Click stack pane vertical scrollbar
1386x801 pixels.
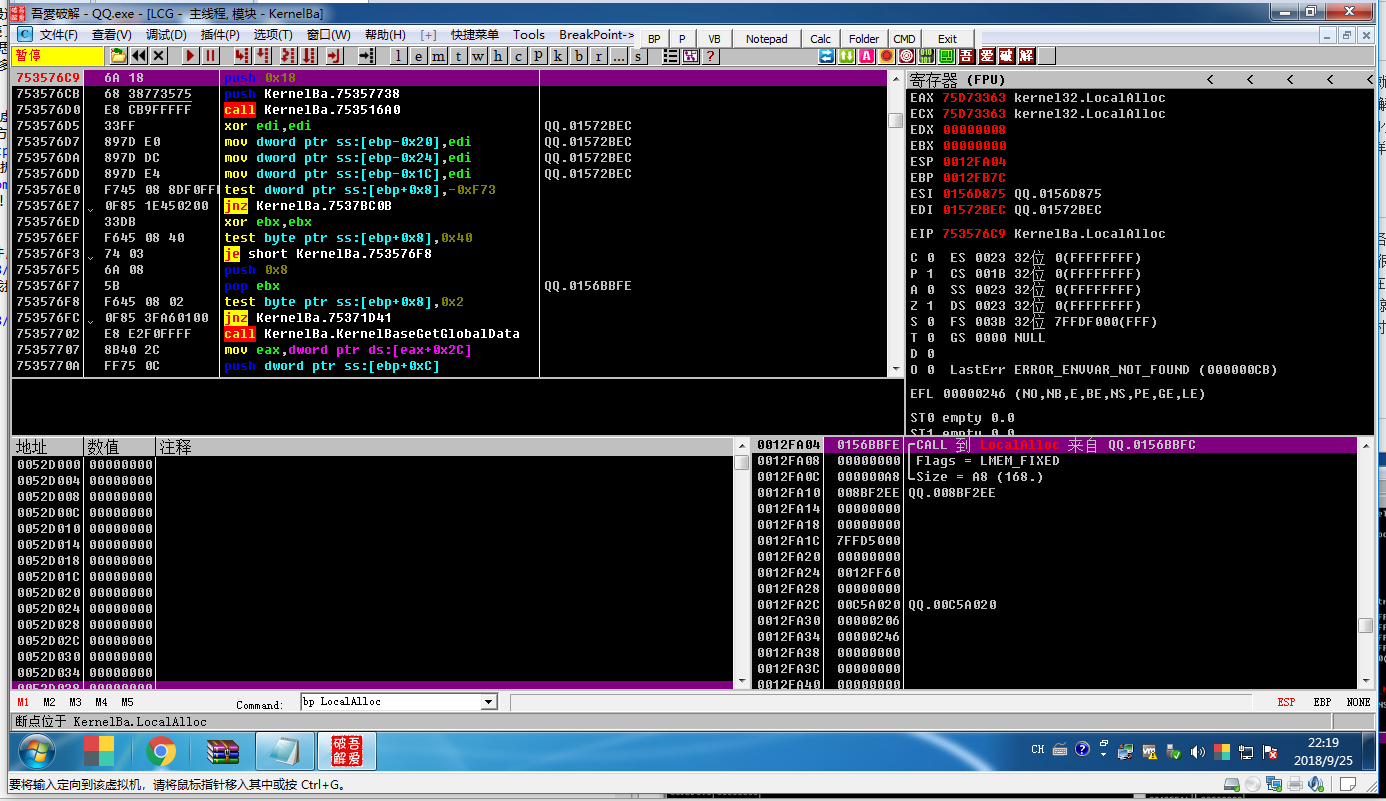point(1365,563)
